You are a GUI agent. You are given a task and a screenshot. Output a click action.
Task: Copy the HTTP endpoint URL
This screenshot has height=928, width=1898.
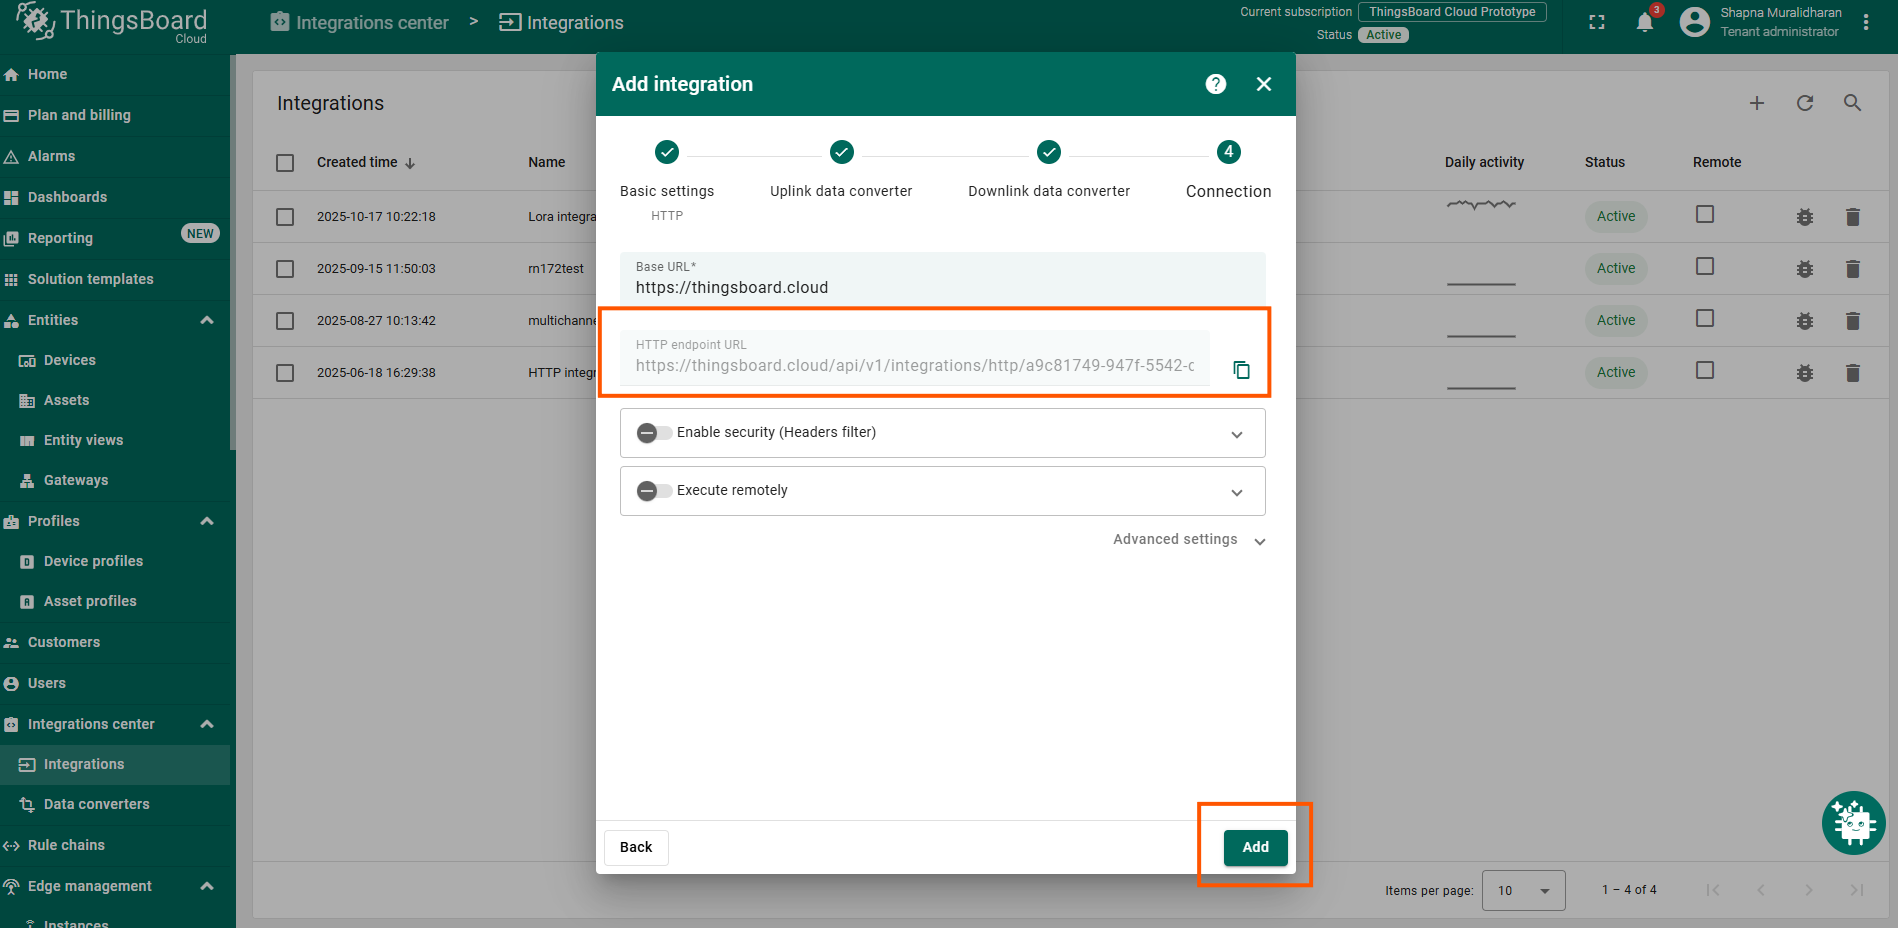point(1241,370)
